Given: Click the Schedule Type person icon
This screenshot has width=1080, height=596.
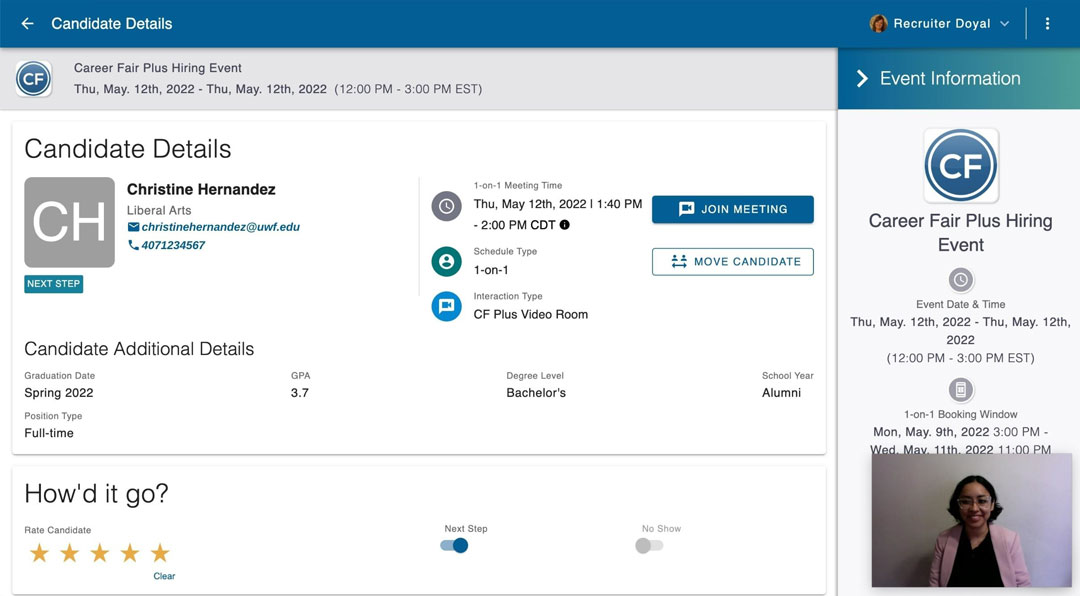Looking at the screenshot, I should pyautogui.click(x=446, y=262).
